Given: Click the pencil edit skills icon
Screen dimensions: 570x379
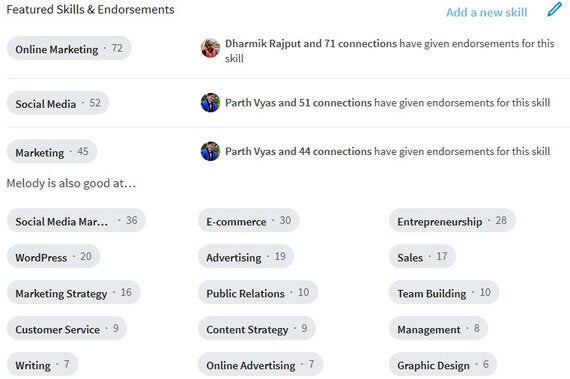Looking at the screenshot, I should [x=554, y=9].
